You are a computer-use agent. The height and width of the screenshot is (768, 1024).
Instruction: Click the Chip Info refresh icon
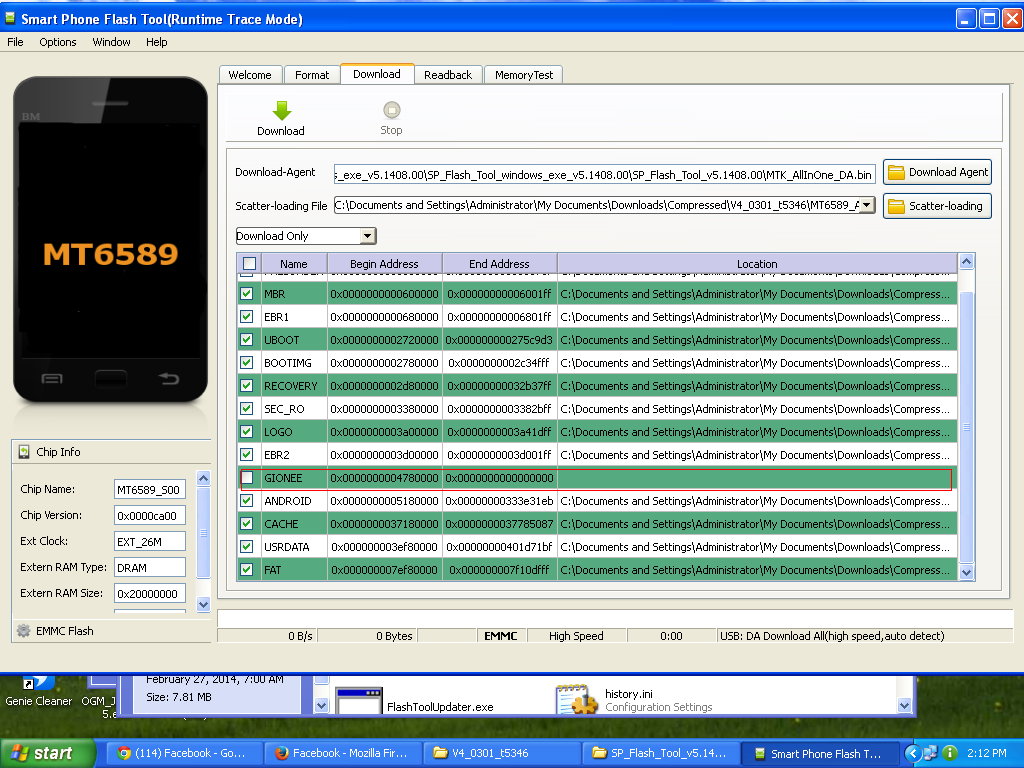[x=24, y=452]
